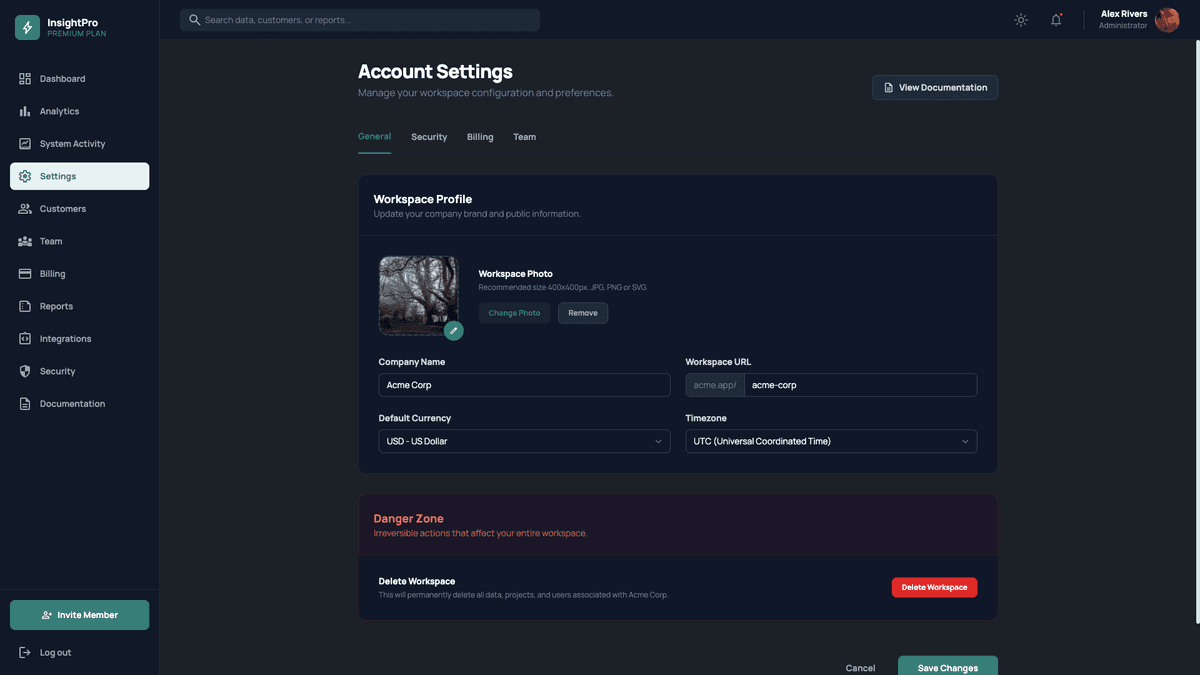The height and width of the screenshot is (675, 1200).
Task: Click the InsightPro lightning logo
Action: click(26, 26)
